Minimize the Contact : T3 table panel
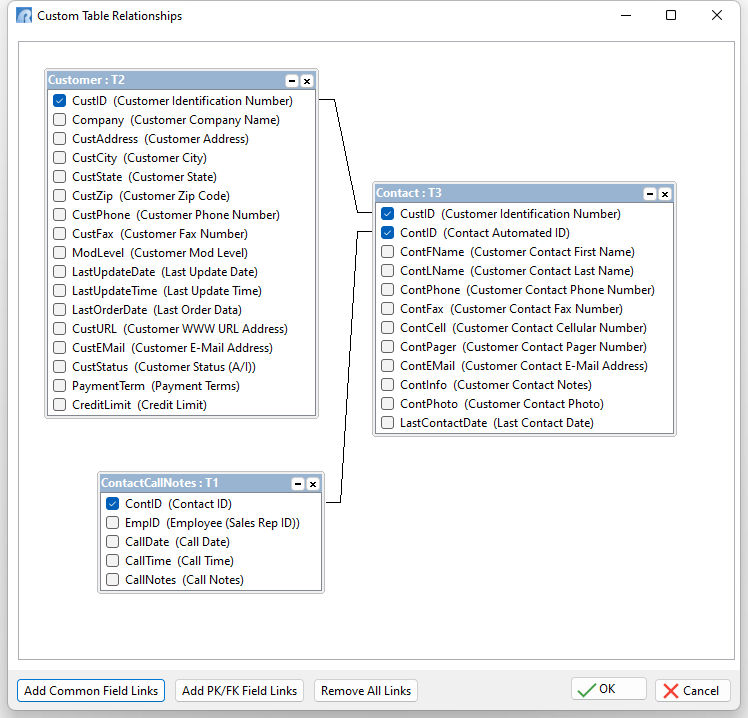This screenshot has width=748, height=718. [650, 194]
